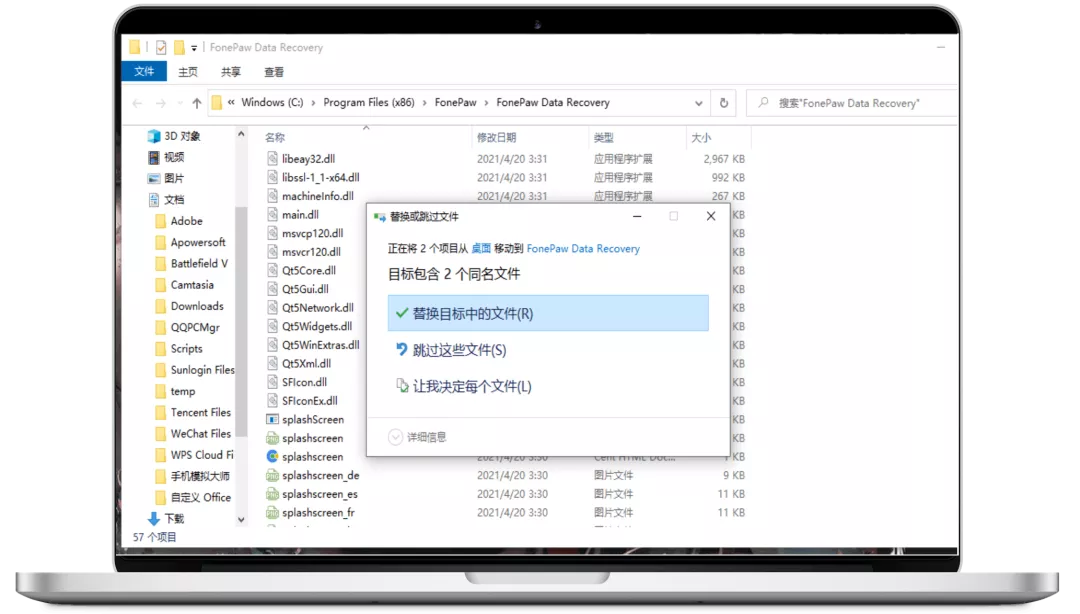The image size is (1080, 614).
Task: Click Windows (C:) in address bar
Action: [x=272, y=103]
